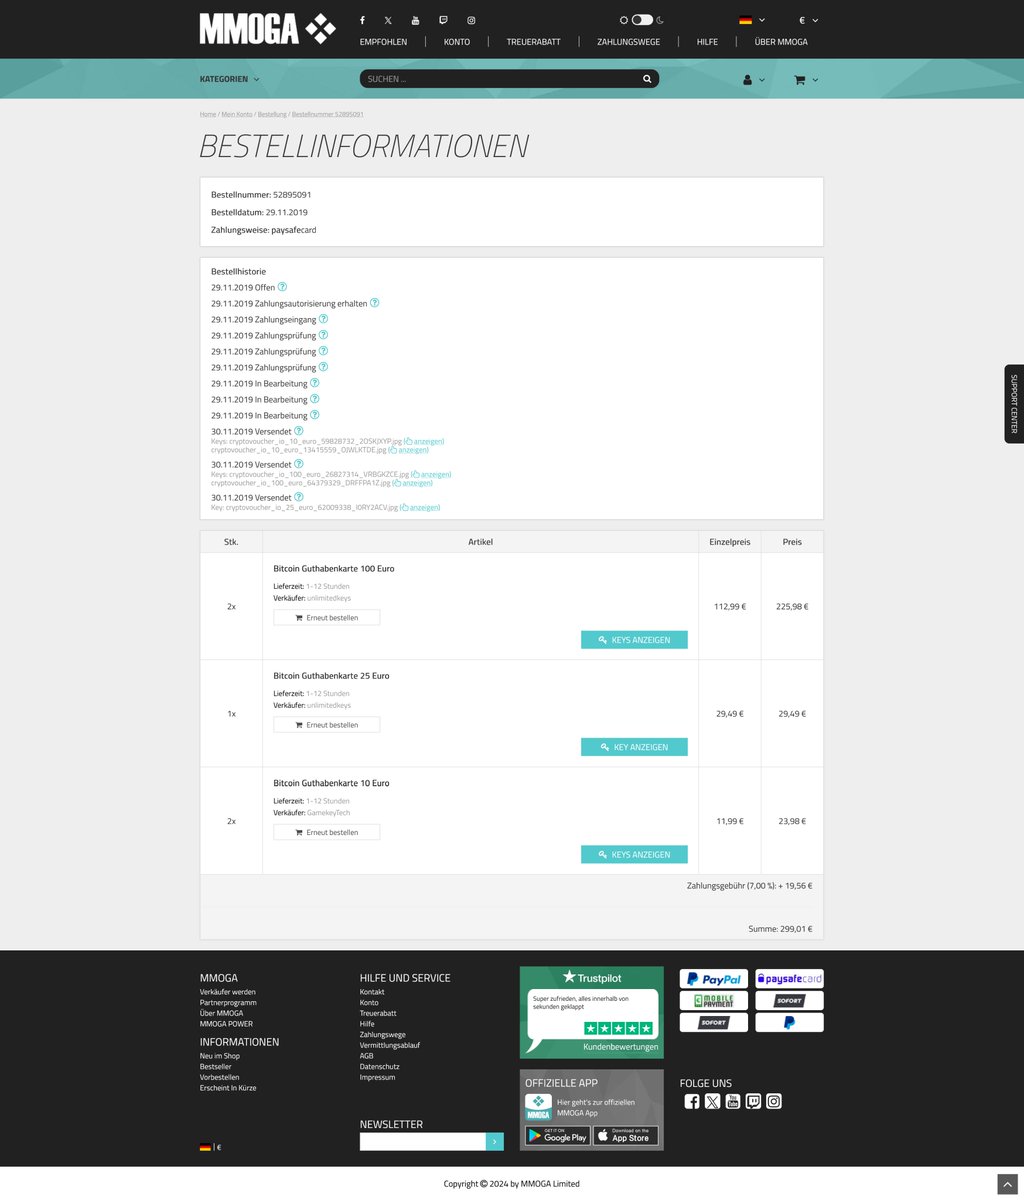Click the MMOGA app icon under Offizielle App
Image resolution: width=1024 pixels, height=1200 pixels.
click(538, 1107)
